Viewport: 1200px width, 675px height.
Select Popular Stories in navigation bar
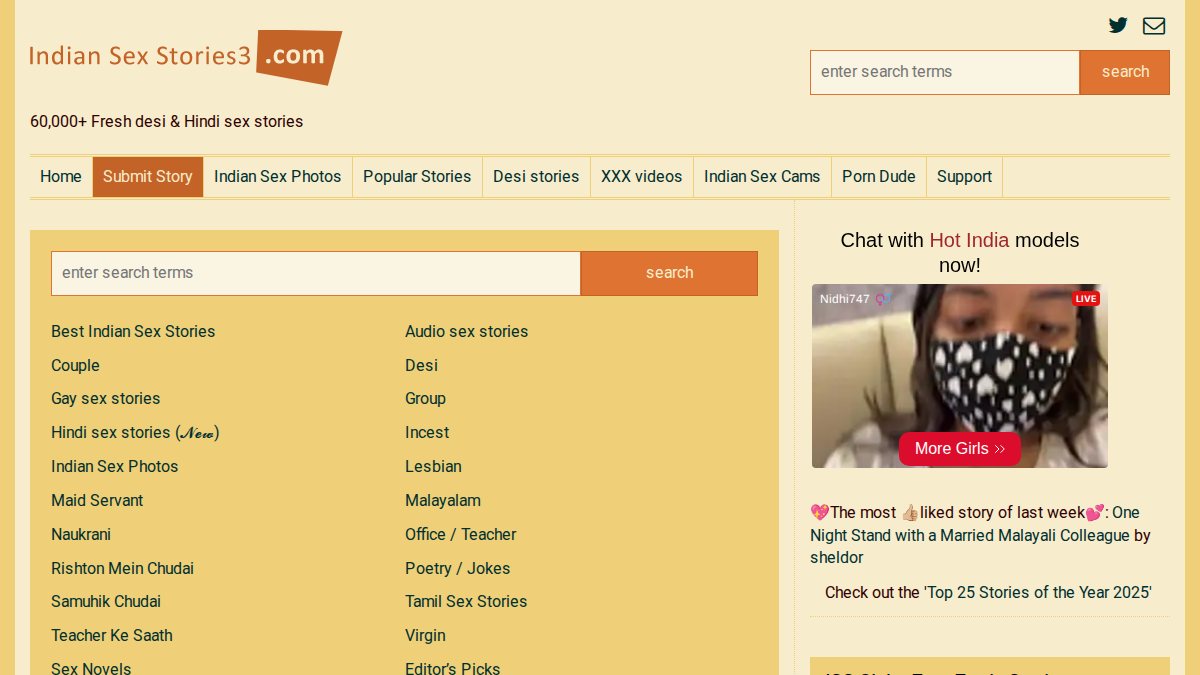pos(417,177)
